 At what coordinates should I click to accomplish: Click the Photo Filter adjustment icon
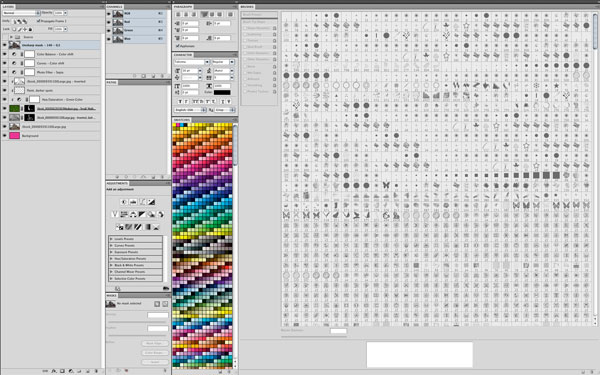coord(152,214)
